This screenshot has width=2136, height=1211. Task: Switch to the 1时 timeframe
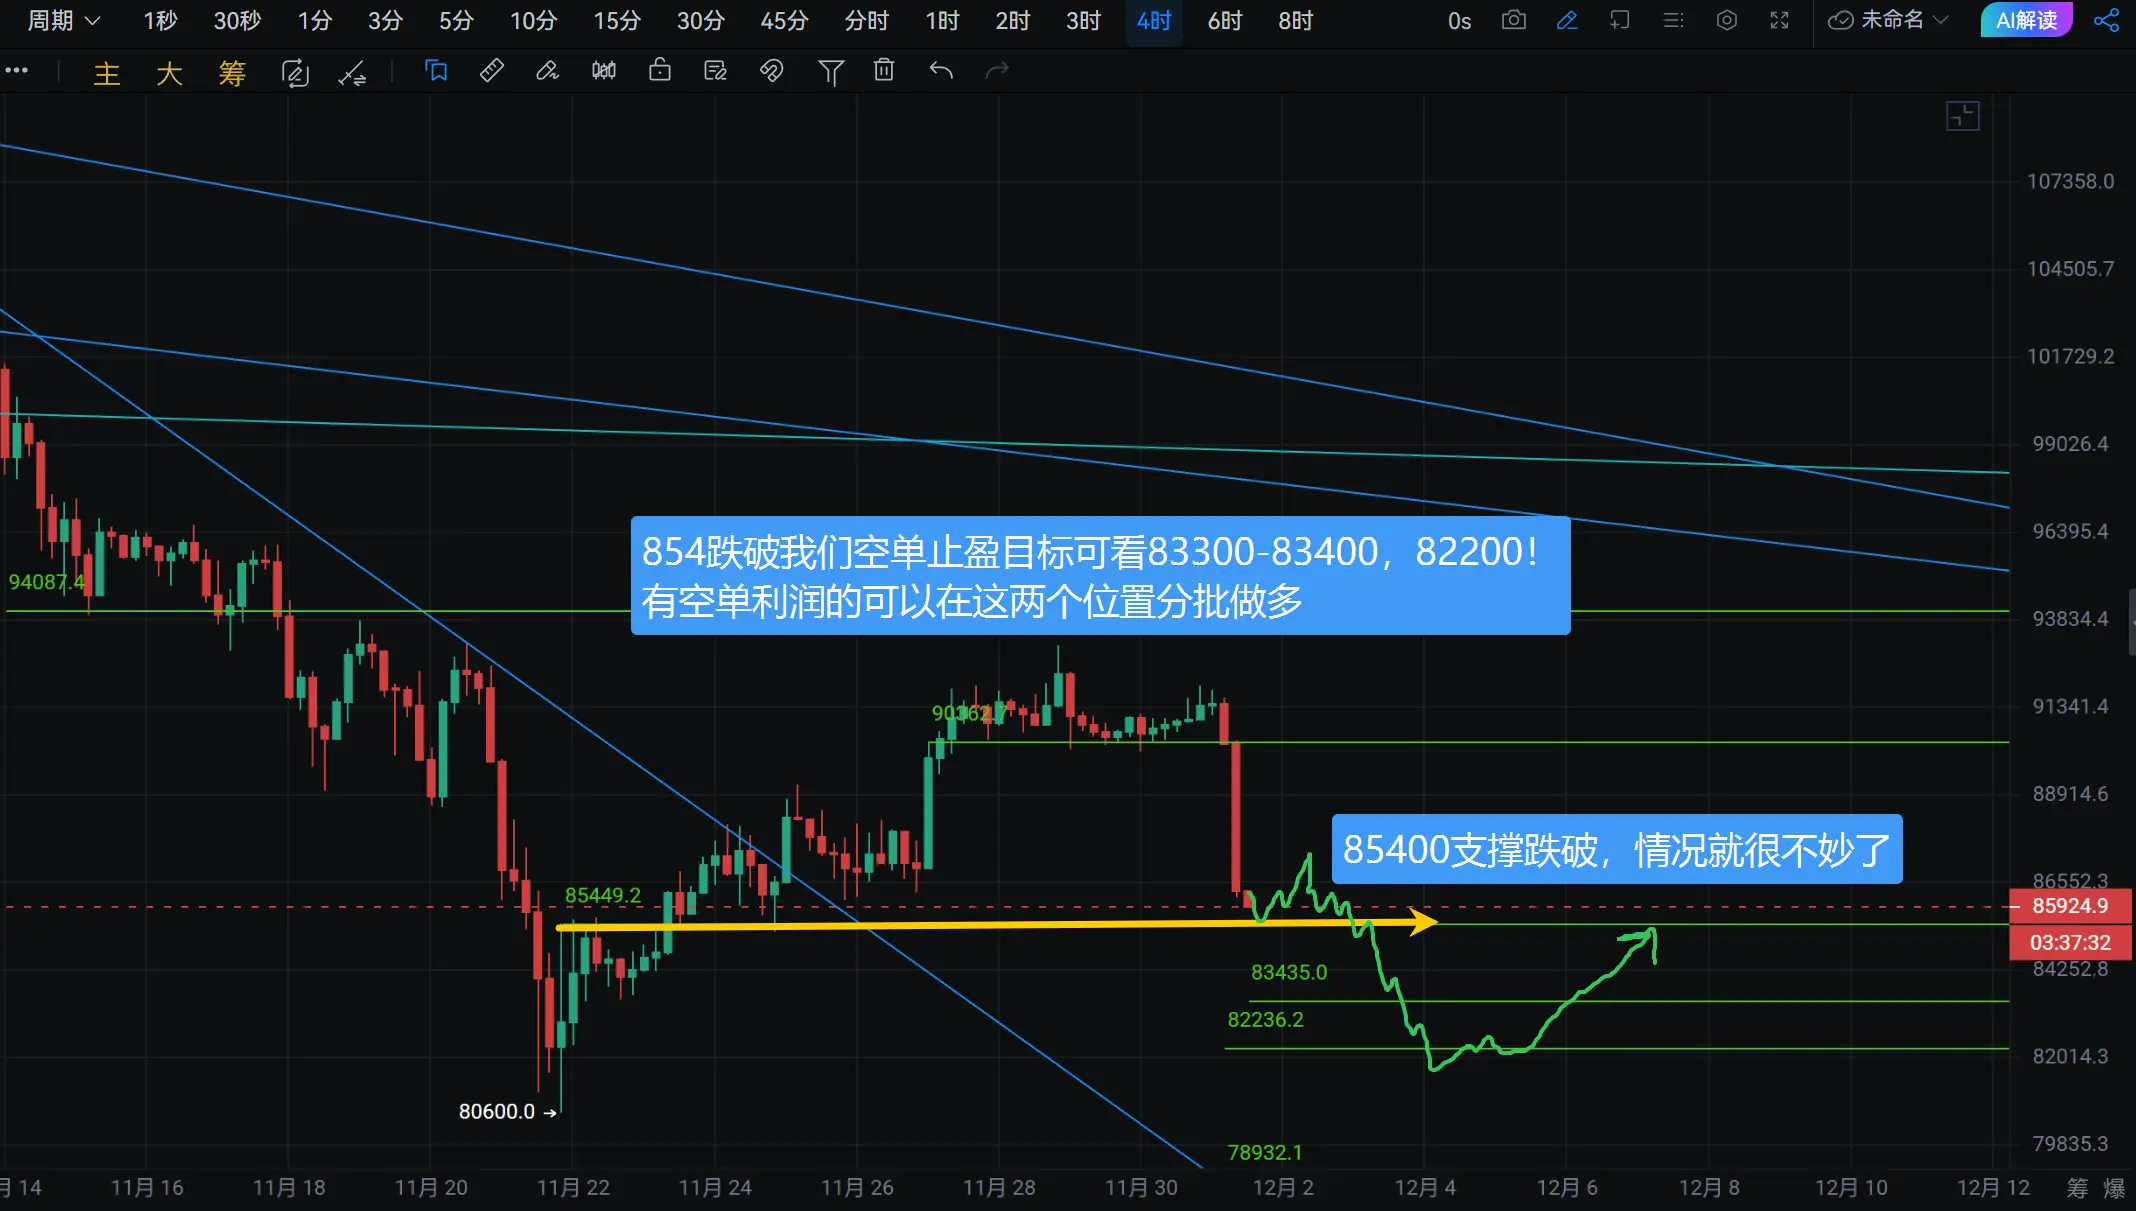[x=942, y=20]
